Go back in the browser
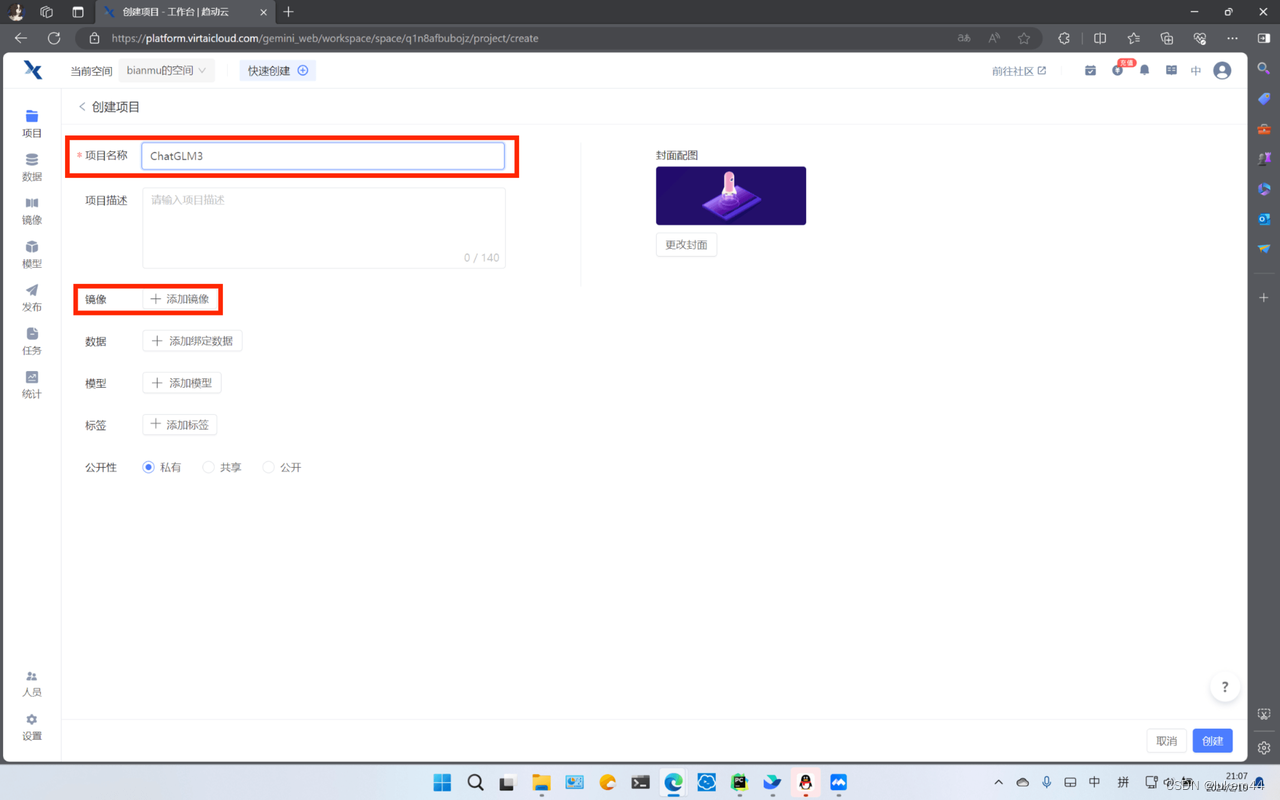 21,38
